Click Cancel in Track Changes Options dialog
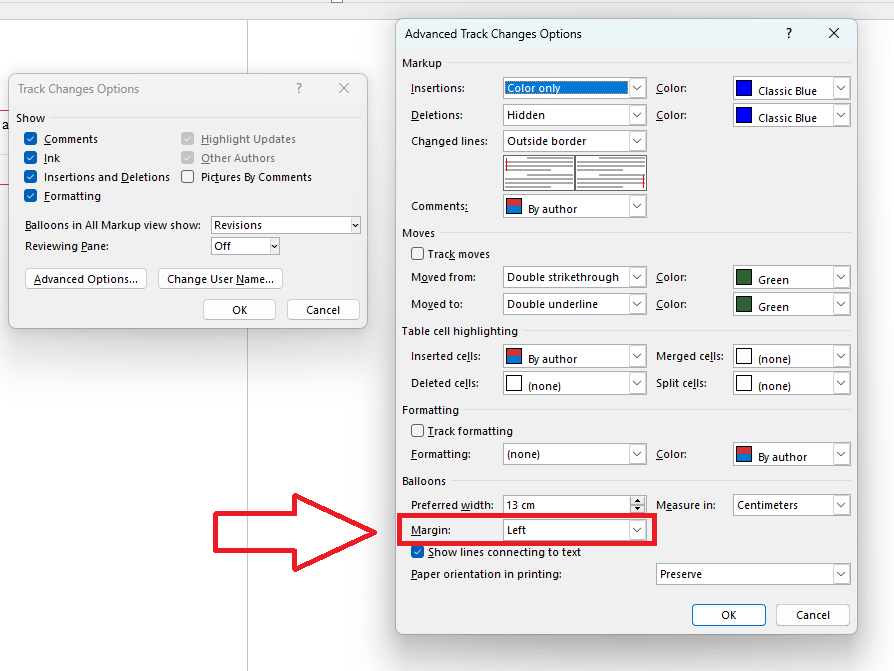Viewport: 894px width, 671px height. click(x=323, y=310)
